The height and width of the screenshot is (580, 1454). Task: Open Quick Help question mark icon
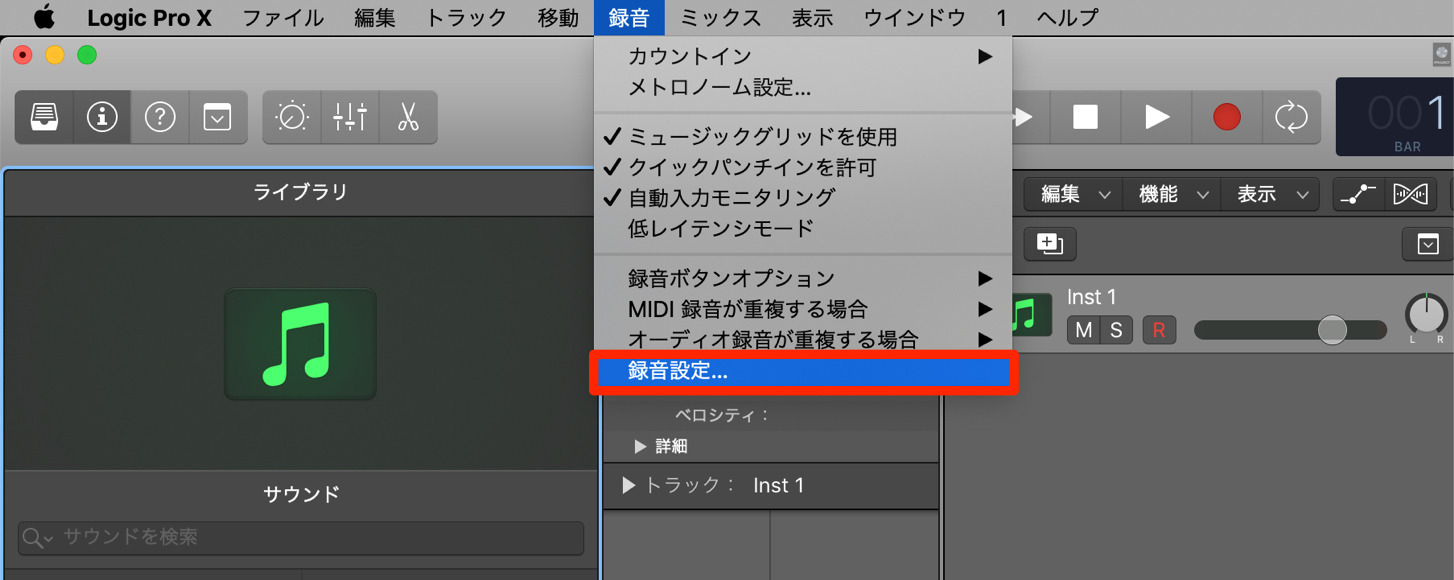tap(160, 117)
